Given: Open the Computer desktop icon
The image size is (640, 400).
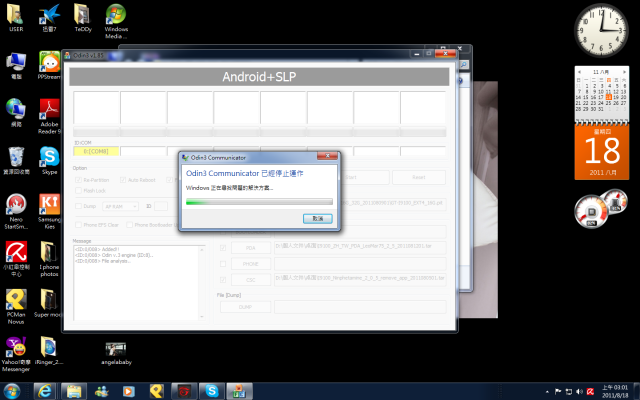Looking at the screenshot, I should click(16, 65).
